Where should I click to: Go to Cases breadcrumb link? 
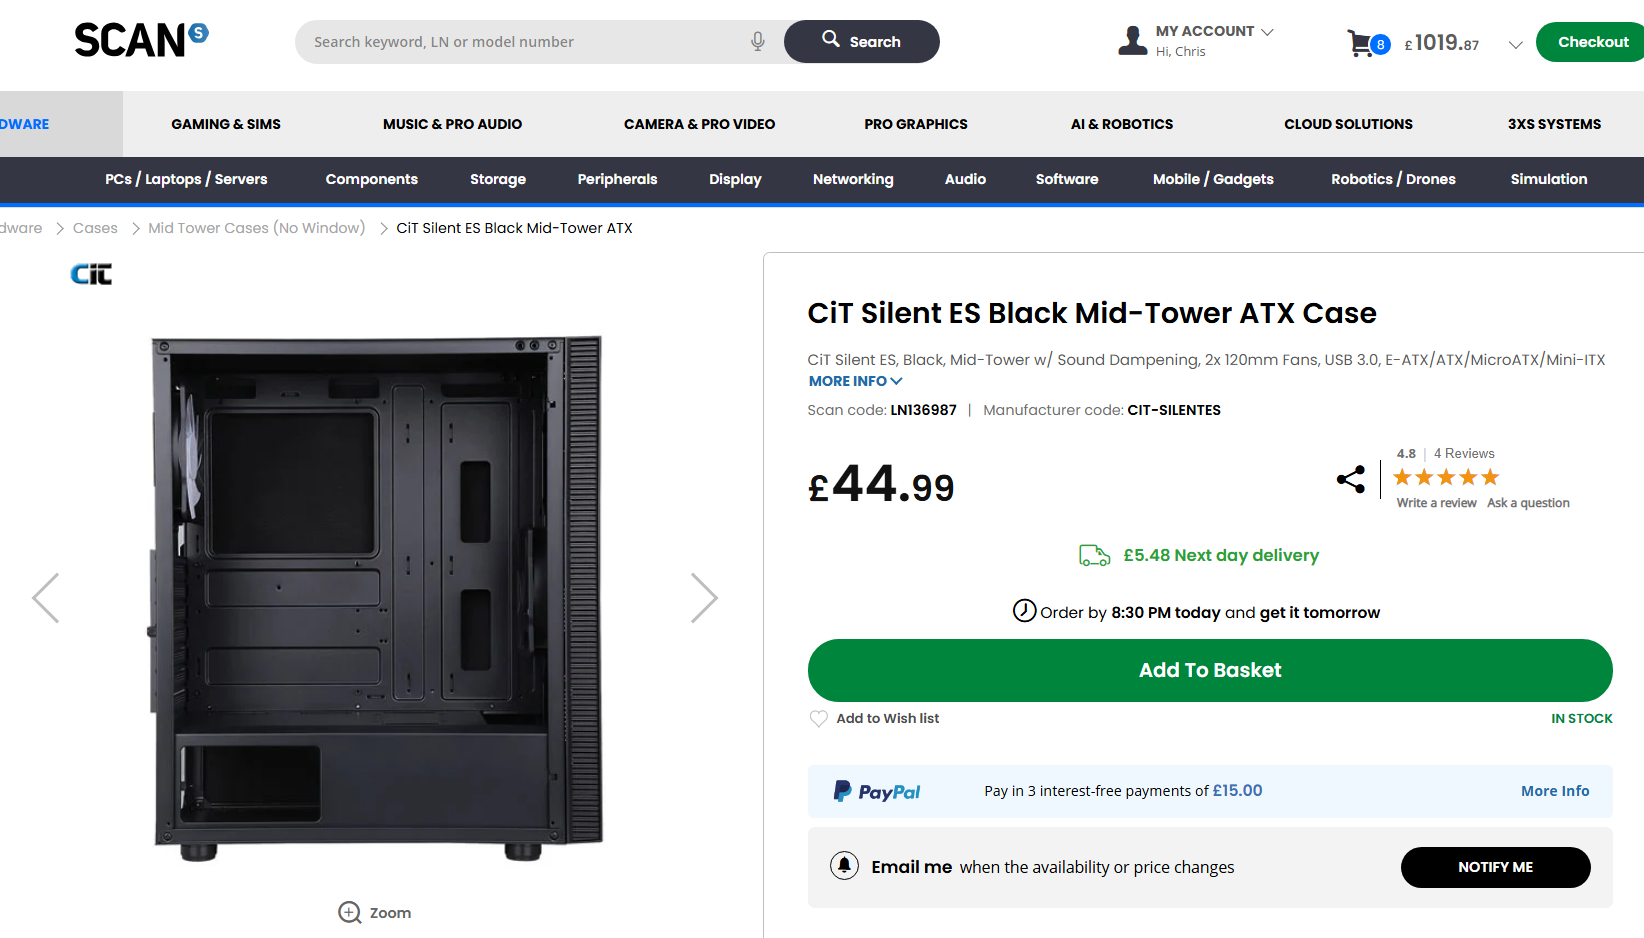click(95, 228)
